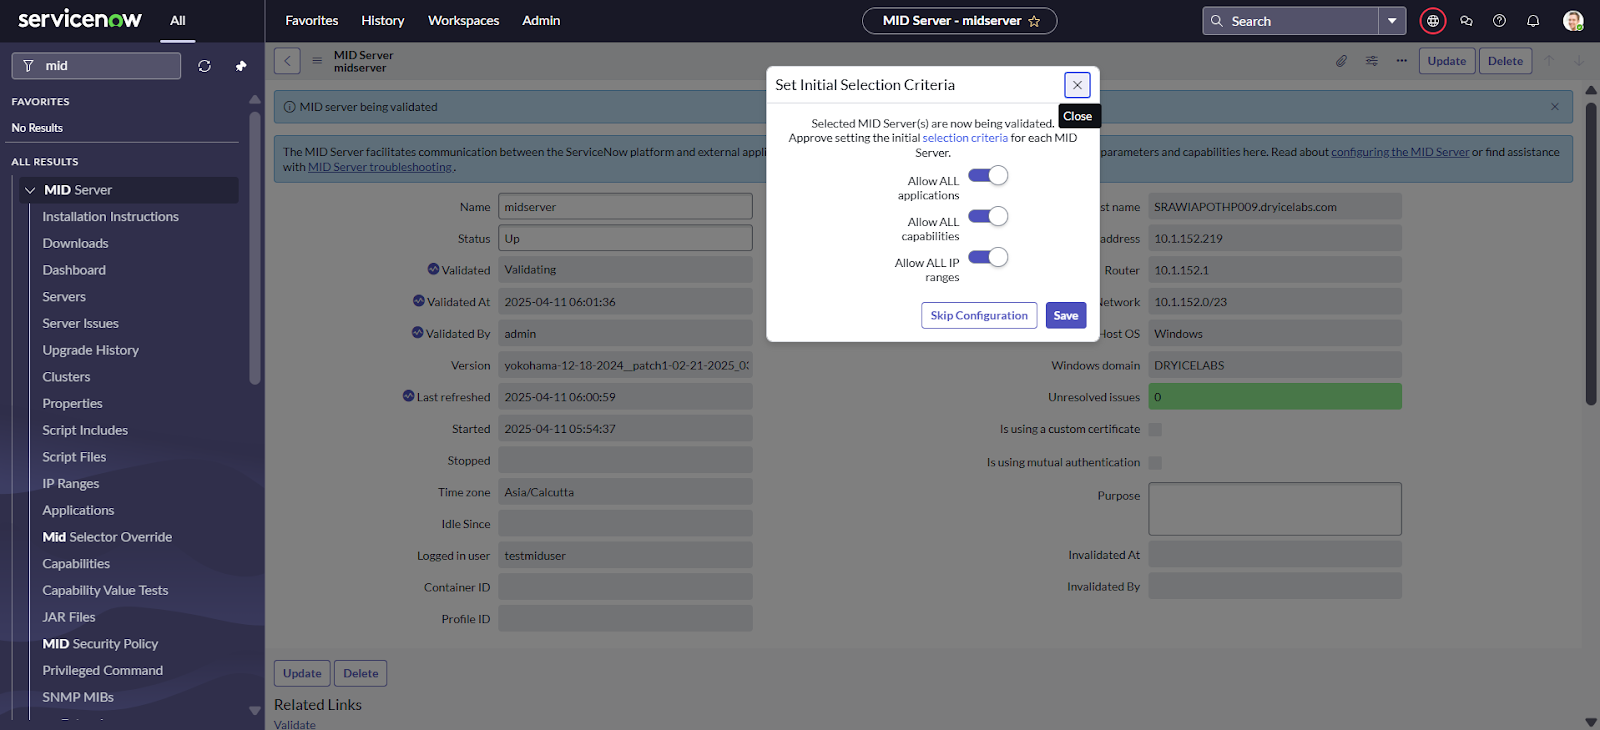This screenshot has width=1600, height=730.
Task: Open the History menu
Action: [383, 21]
